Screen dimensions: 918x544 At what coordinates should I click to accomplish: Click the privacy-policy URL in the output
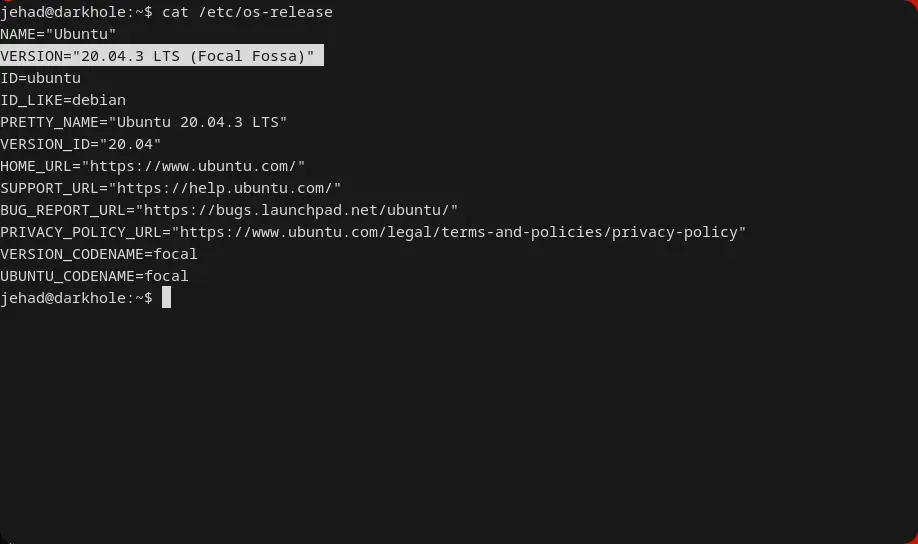coord(459,232)
